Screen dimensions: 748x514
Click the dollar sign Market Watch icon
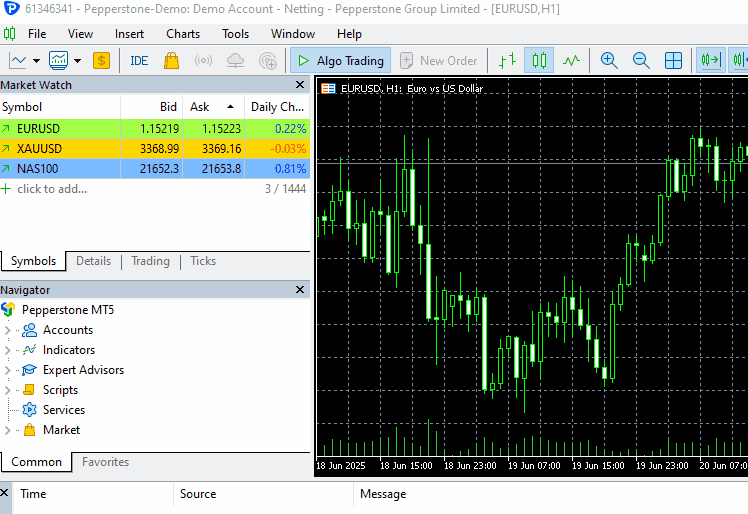101,61
